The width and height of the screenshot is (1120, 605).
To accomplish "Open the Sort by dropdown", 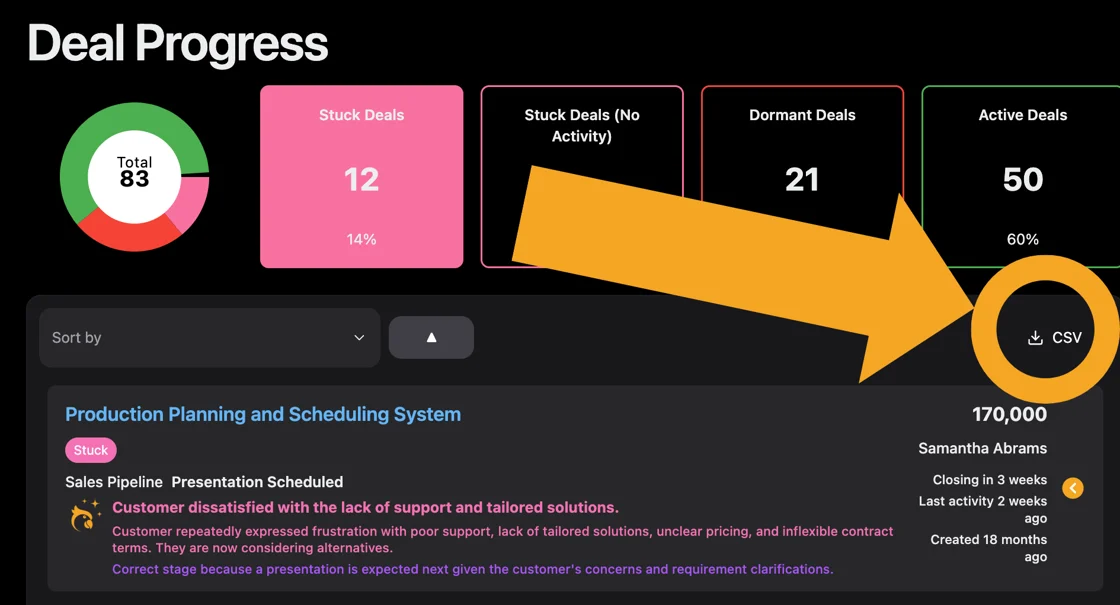I will [x=209, y=338].
